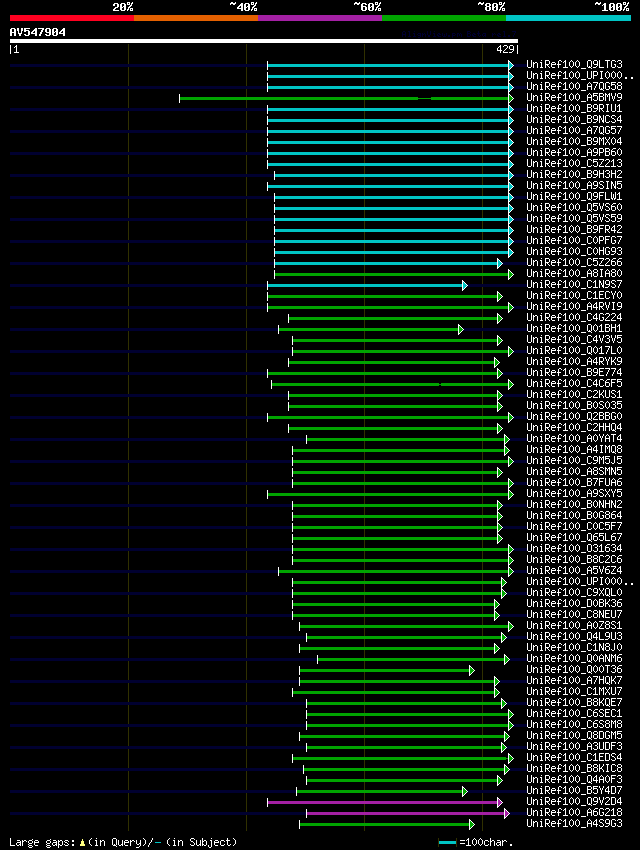Select the UniRef100_B9MX04 label
The width and height of the screenshot is (640, 850).
click(574, 141)
